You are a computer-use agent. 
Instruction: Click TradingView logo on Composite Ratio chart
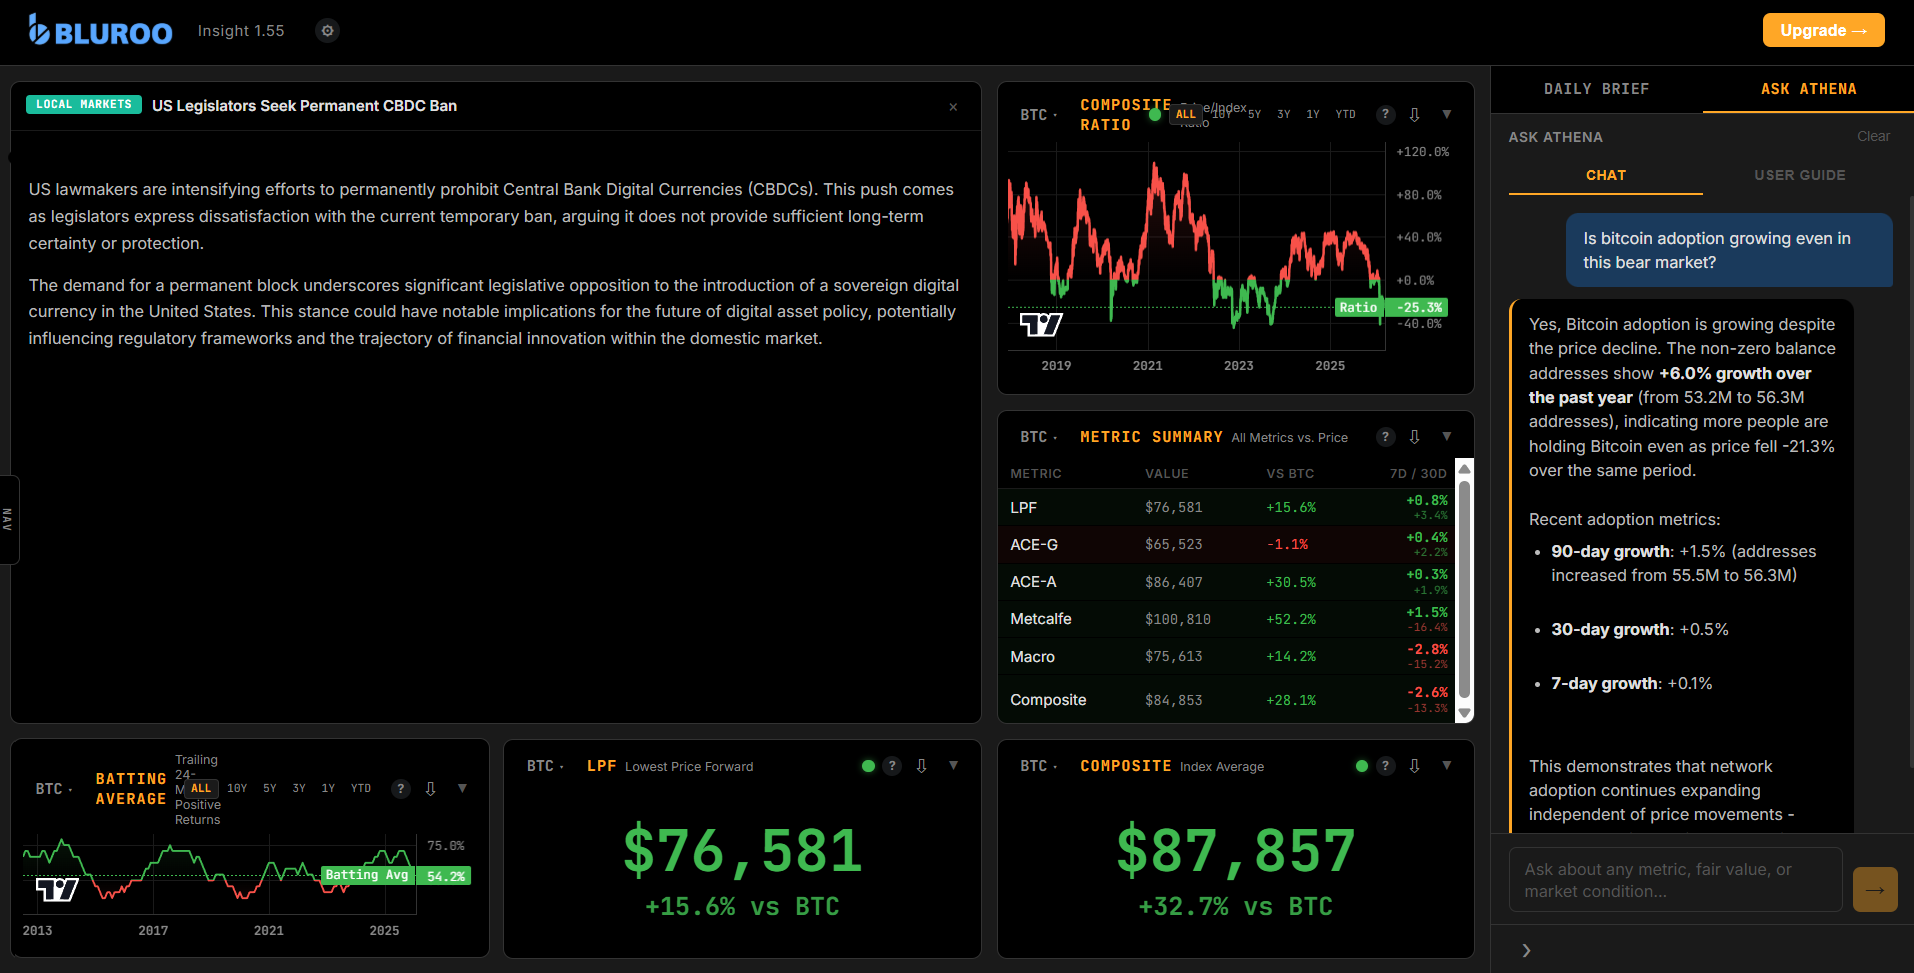1040,324
